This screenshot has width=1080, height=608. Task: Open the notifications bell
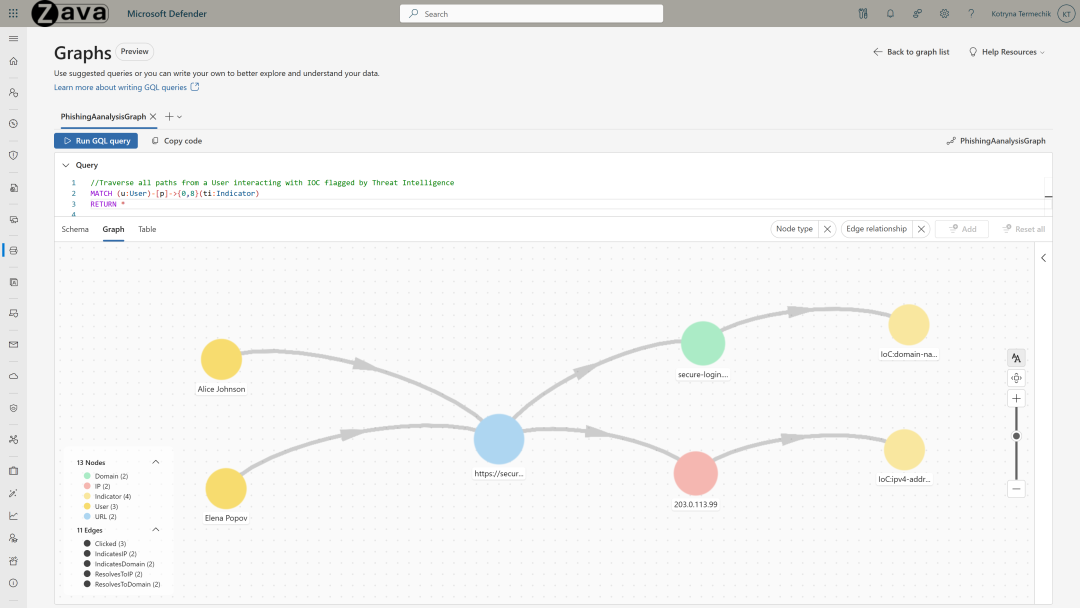[x=890, y=14]
